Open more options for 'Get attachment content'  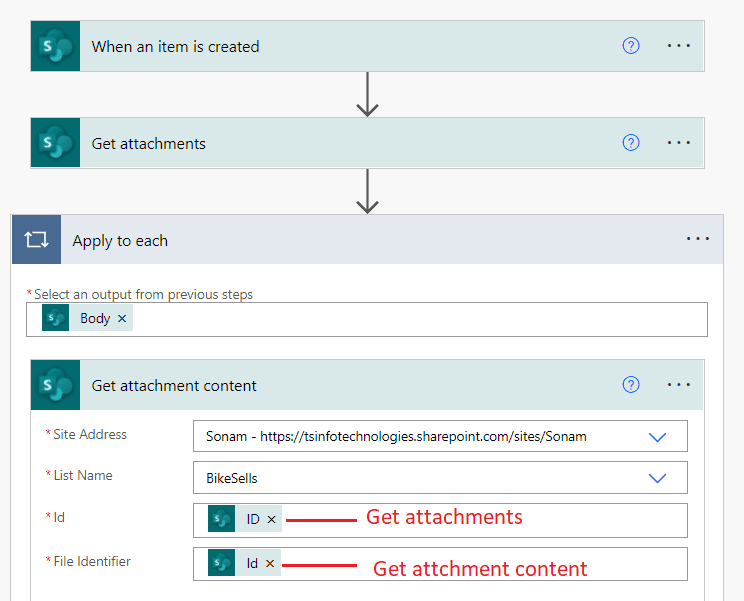pos(679,385)
